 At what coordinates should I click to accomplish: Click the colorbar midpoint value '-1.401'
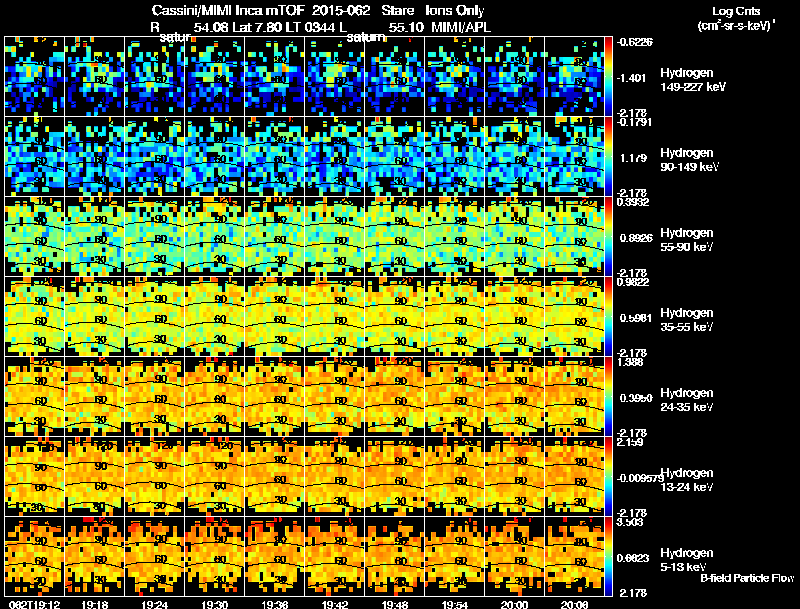click(x=632, y=78)
